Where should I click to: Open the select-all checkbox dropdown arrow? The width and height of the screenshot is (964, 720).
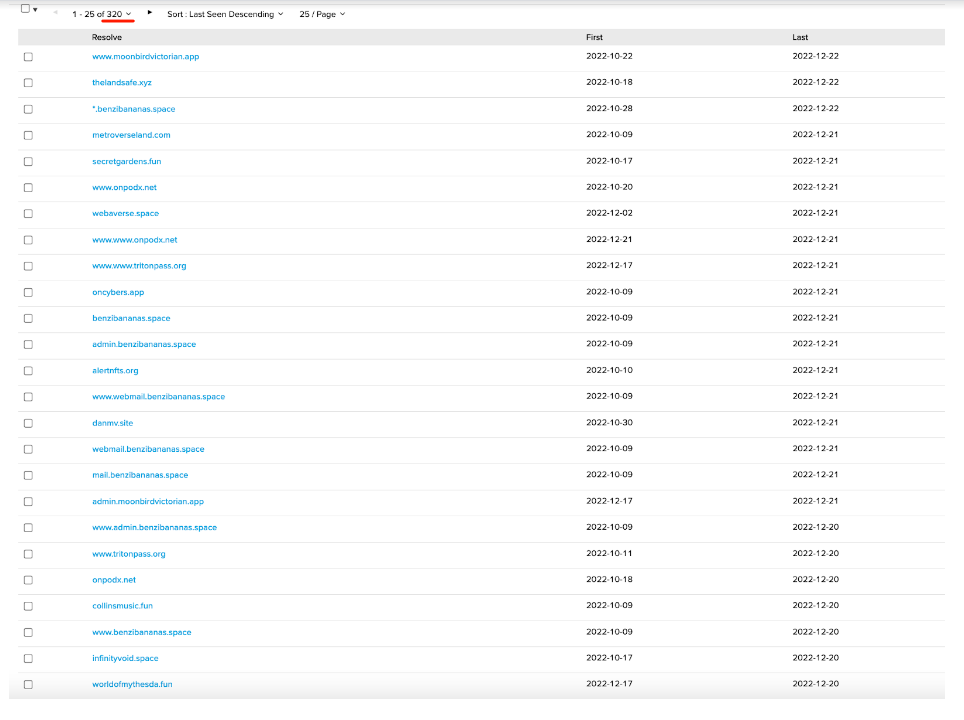35,10
